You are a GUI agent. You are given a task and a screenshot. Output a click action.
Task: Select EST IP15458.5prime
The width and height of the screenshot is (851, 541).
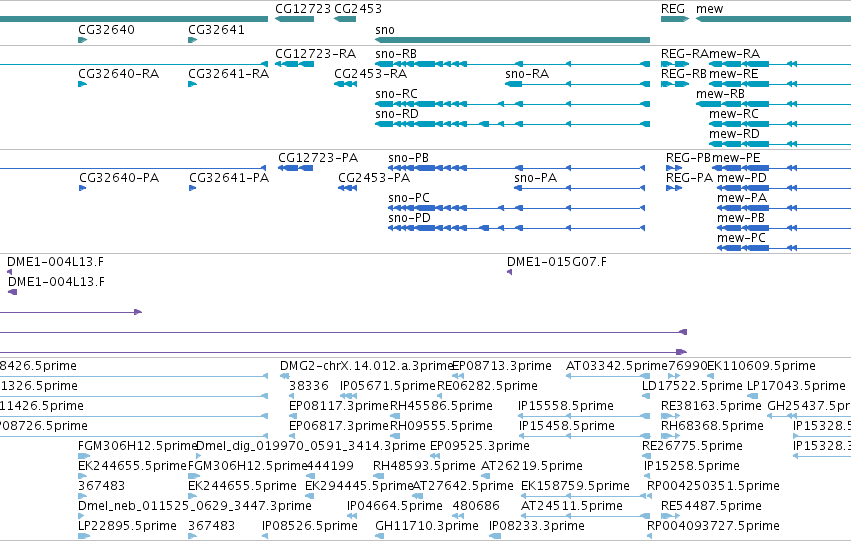click(x=567, y=427)
